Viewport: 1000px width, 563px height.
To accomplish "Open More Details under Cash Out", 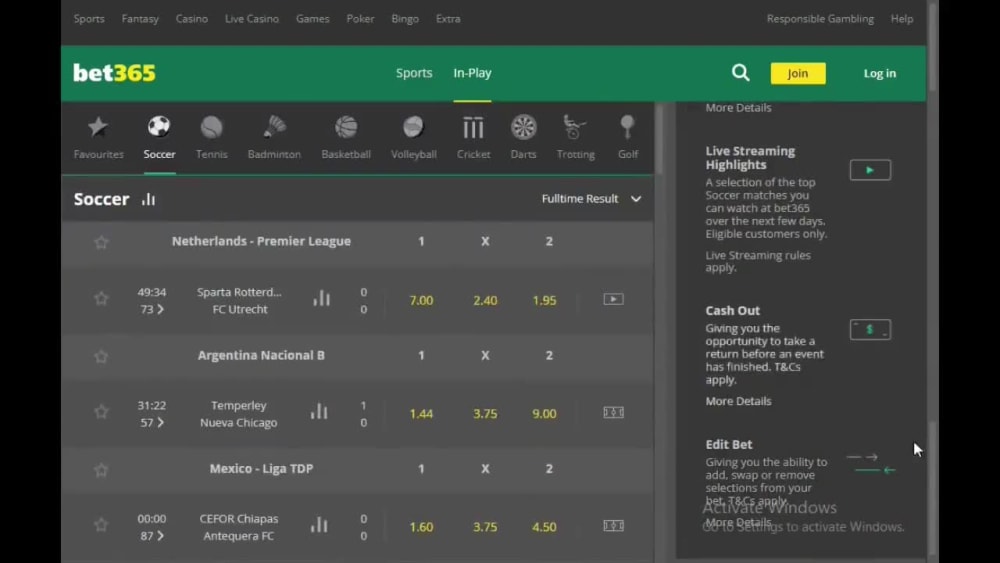I will 738,401.
